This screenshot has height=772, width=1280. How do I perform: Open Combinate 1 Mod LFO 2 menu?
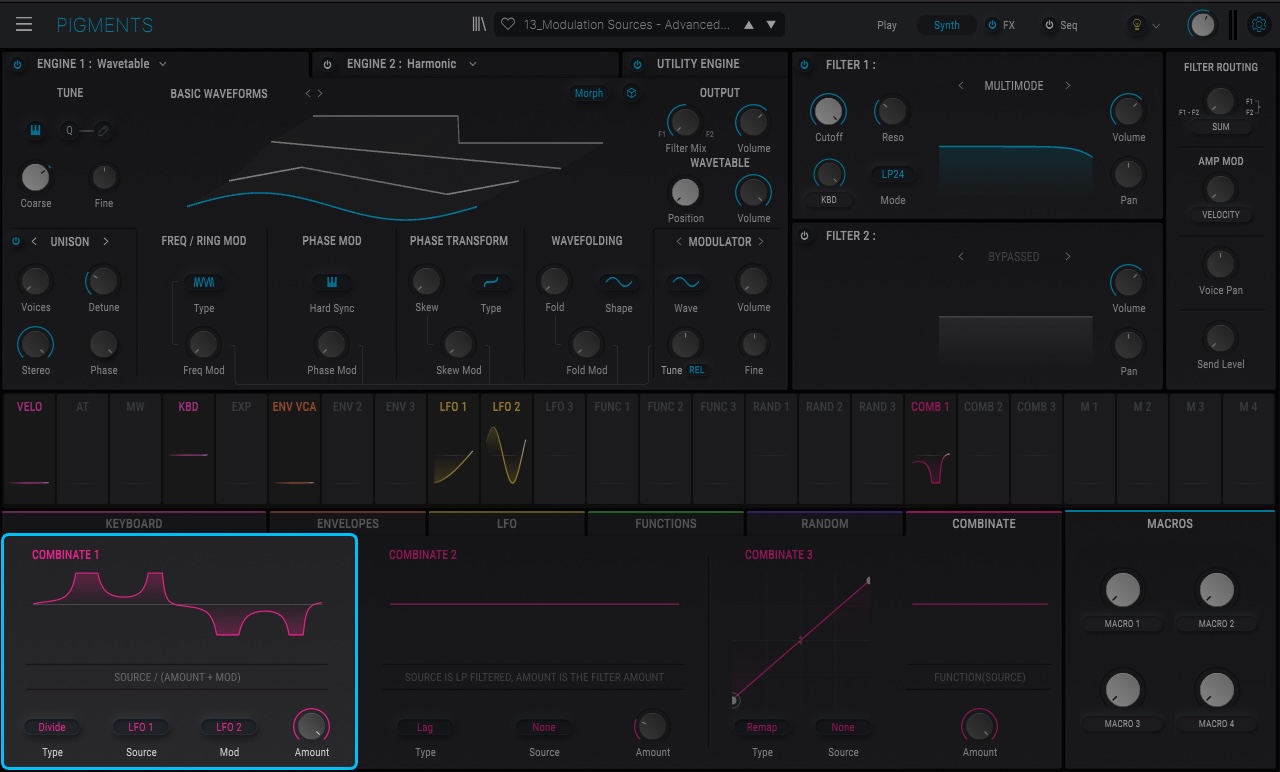coord(229,727)
